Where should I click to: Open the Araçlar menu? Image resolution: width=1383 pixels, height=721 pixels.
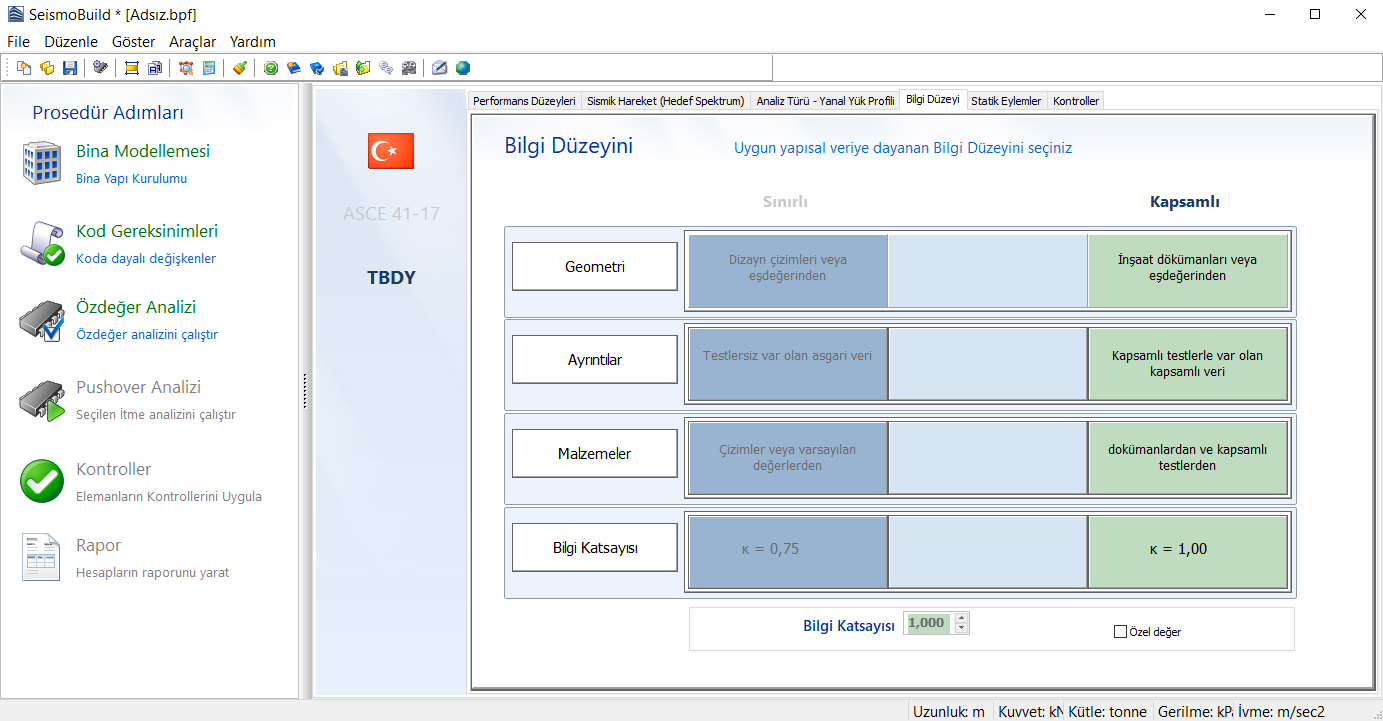[193, 42]
